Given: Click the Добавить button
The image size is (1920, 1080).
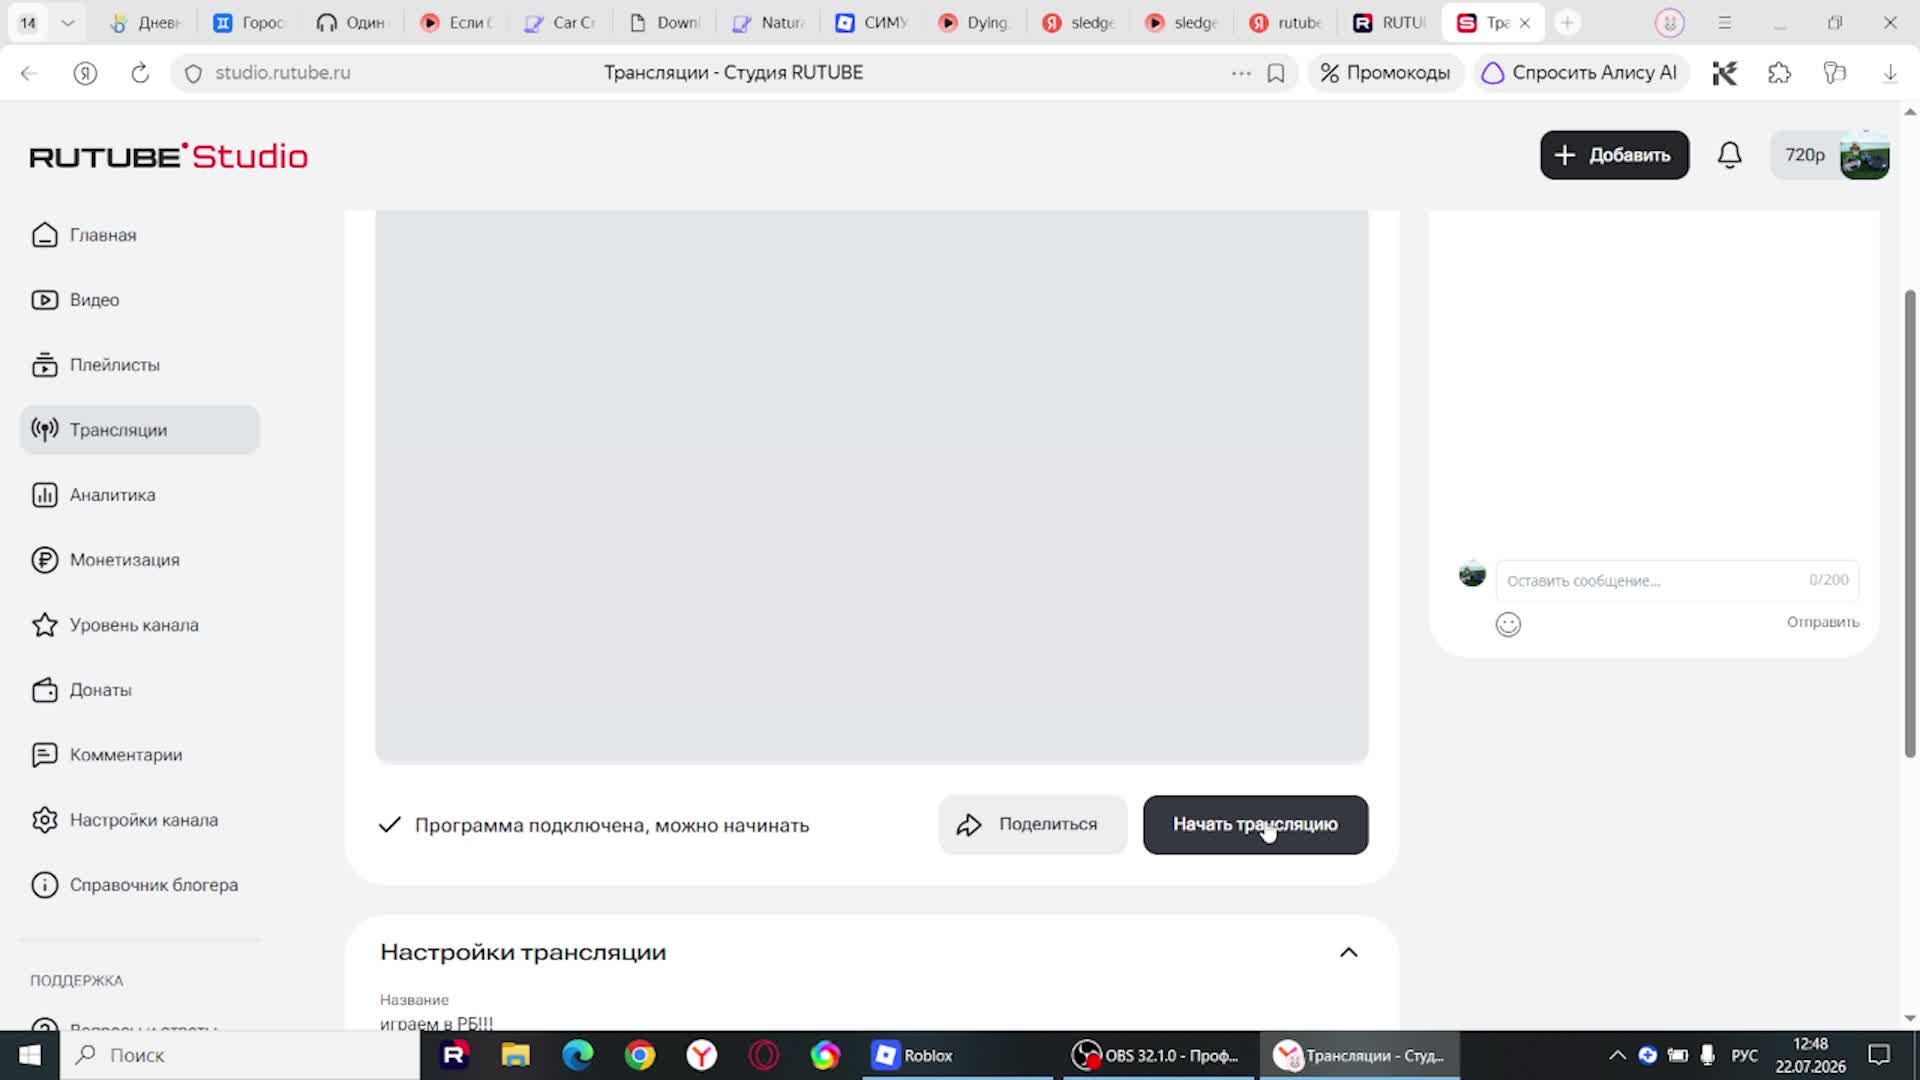Looking at the screenshot, I should 1614,155.
